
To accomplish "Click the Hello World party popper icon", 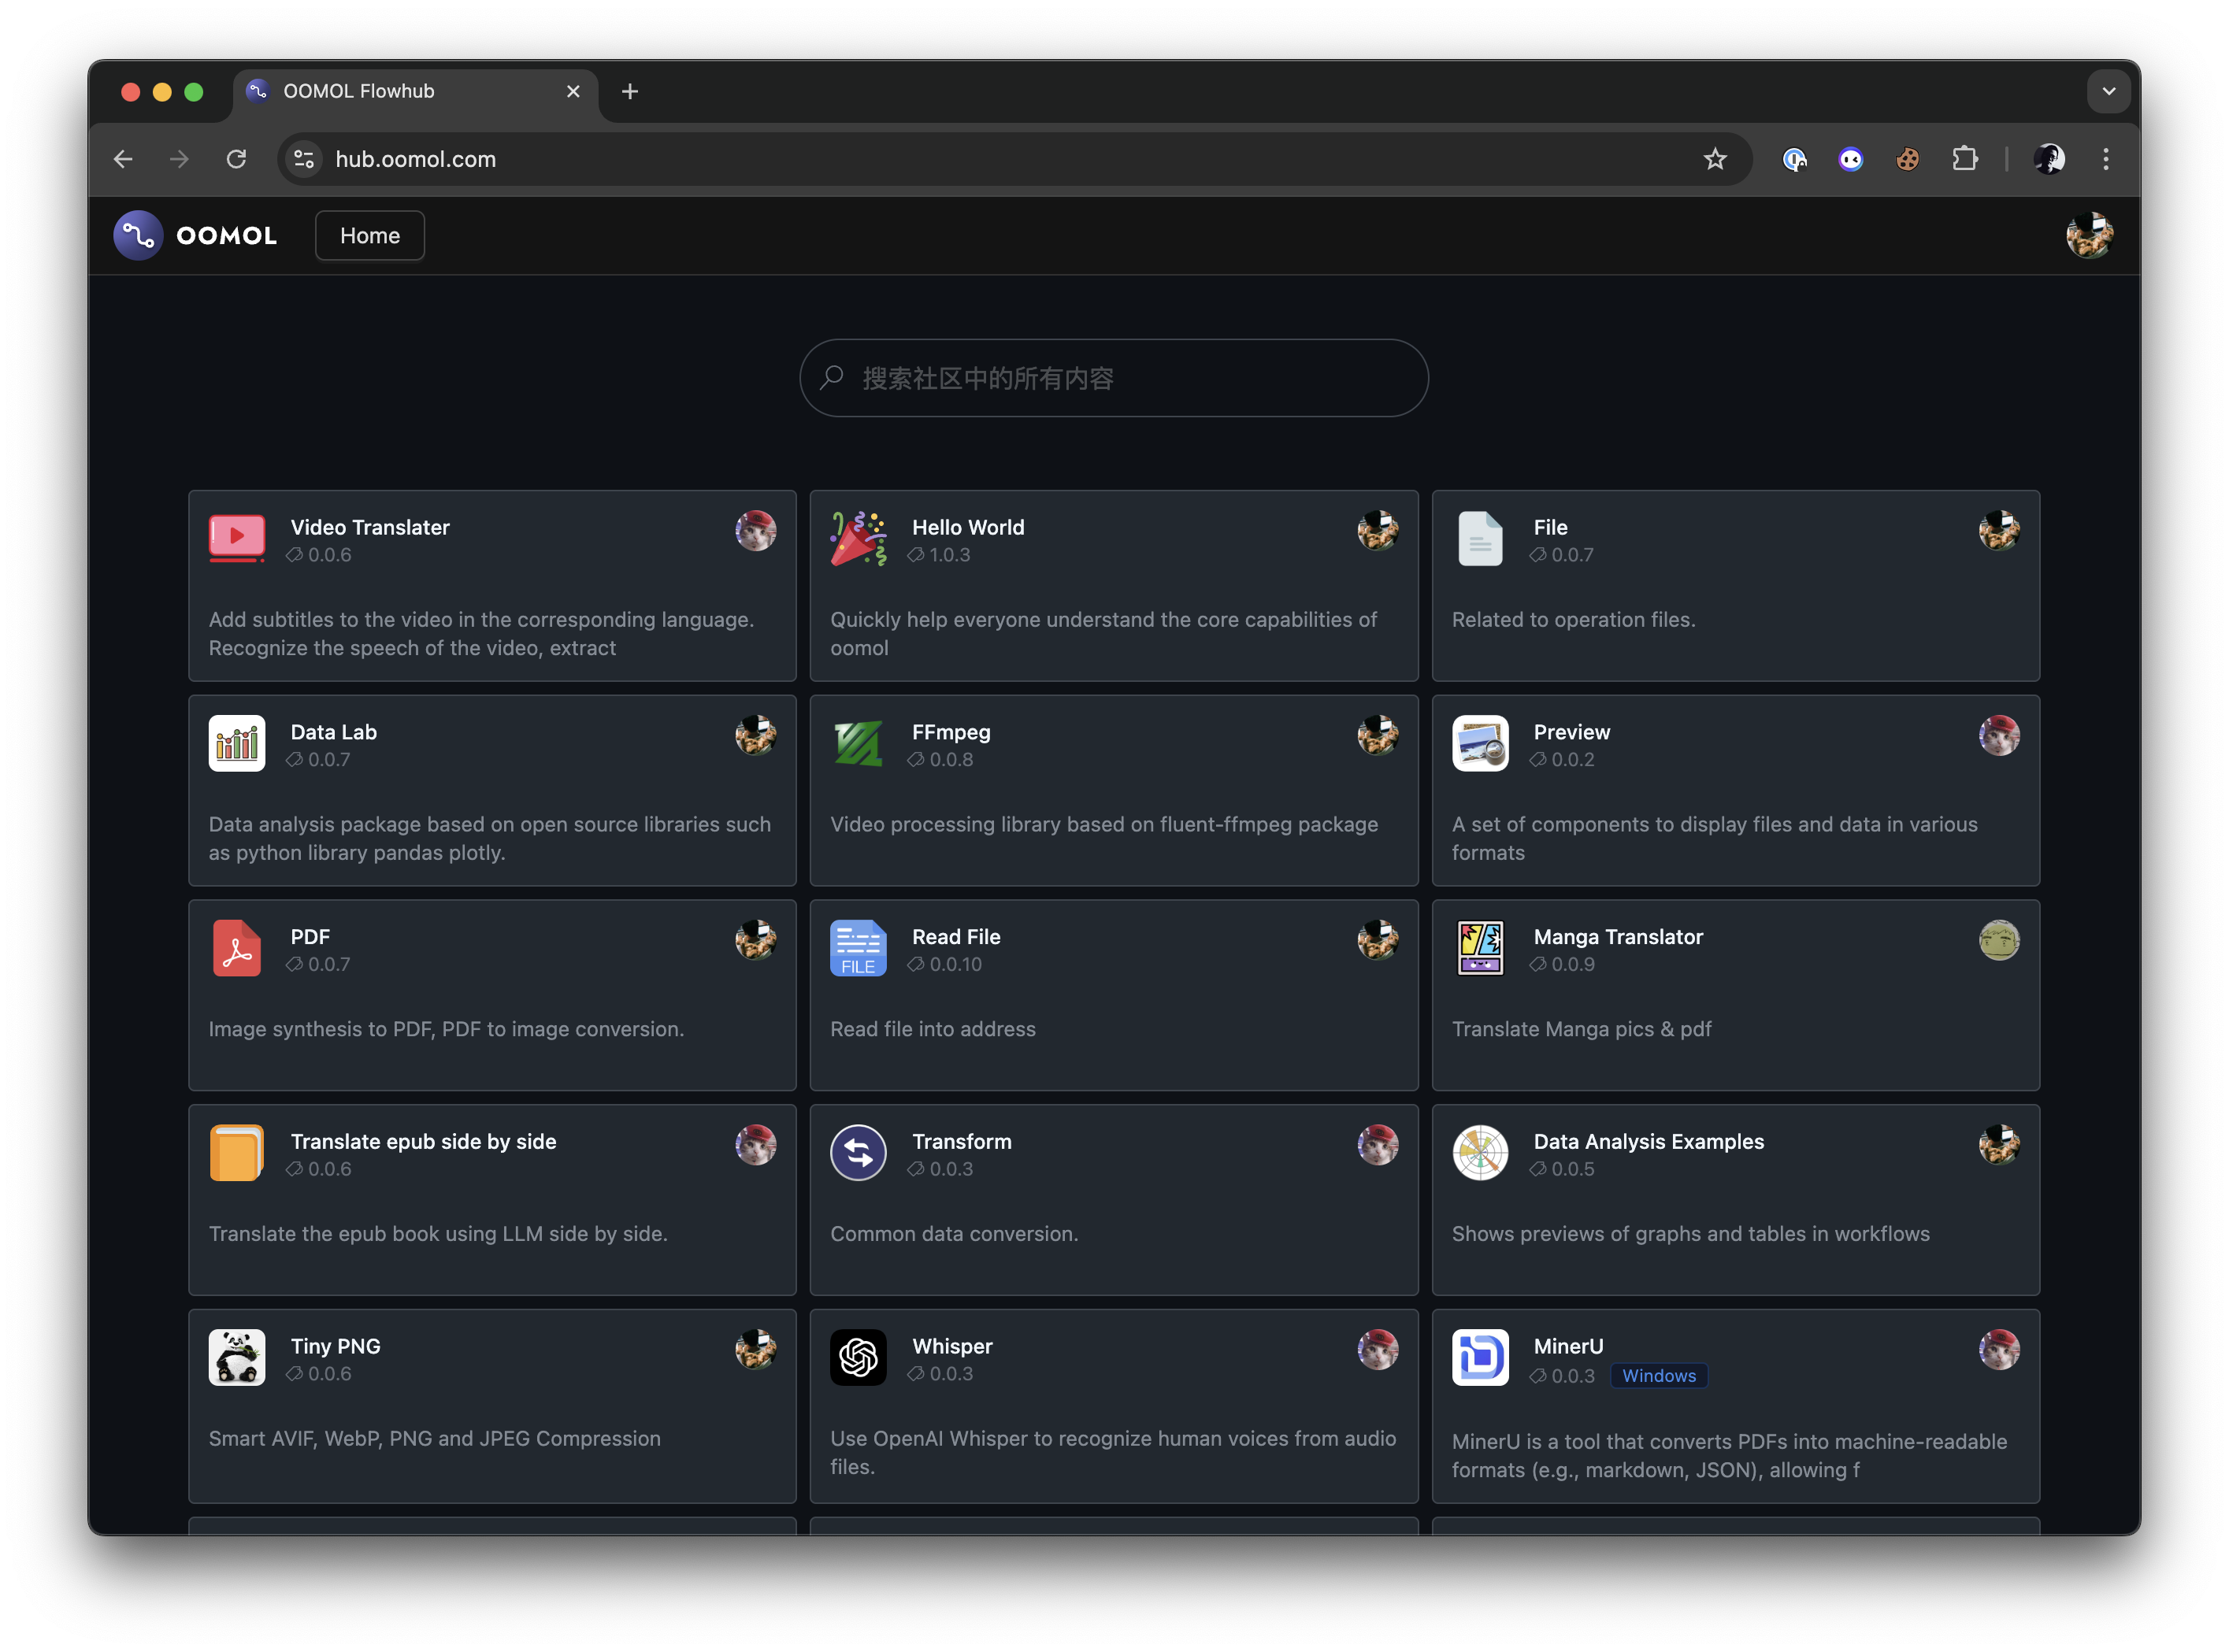I will tap(858, 539).
